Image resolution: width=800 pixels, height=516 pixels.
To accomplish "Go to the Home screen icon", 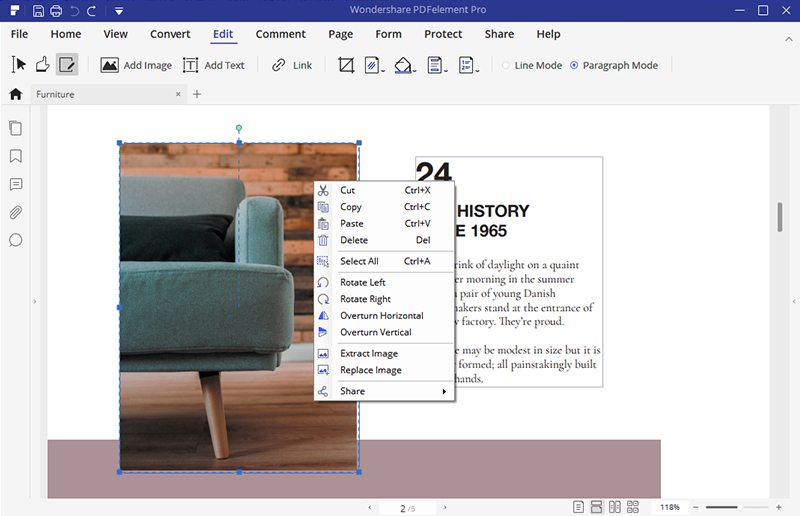I will (16, 94).
